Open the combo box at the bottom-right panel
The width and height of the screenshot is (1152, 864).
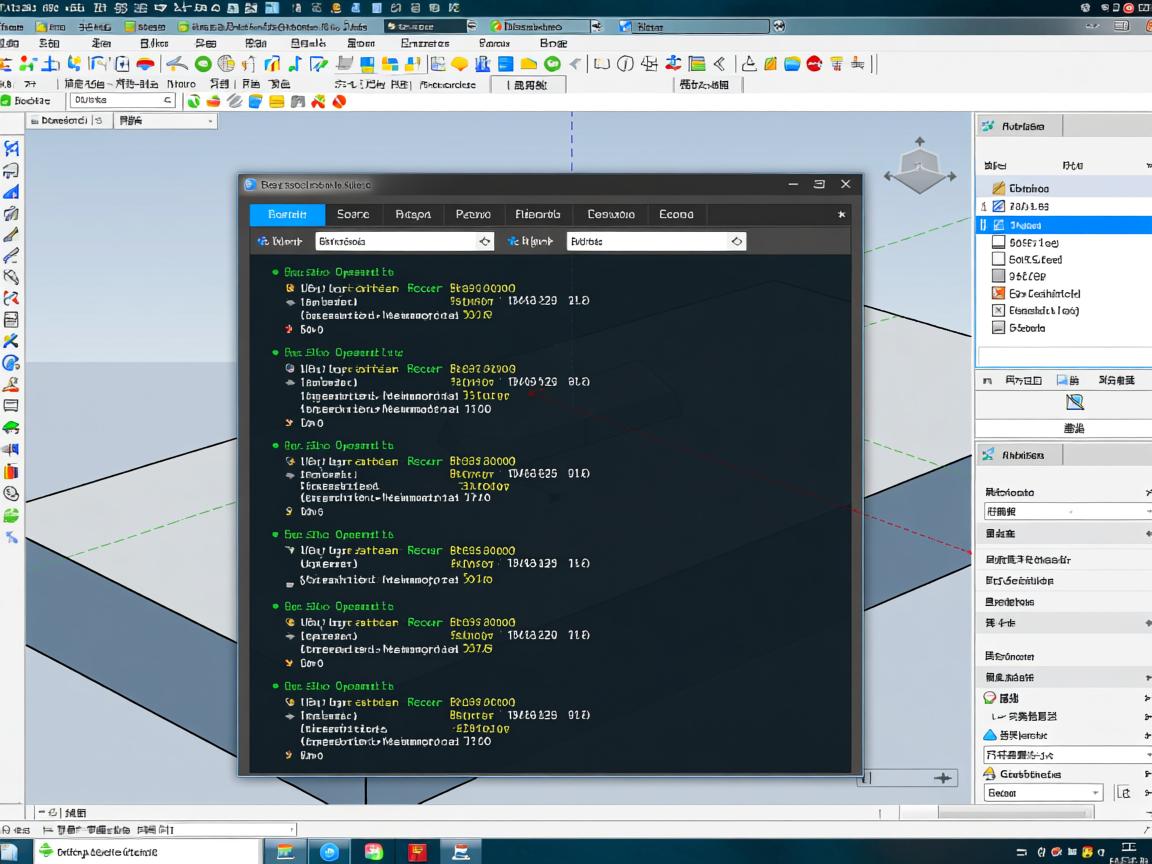click(1043, 793)
